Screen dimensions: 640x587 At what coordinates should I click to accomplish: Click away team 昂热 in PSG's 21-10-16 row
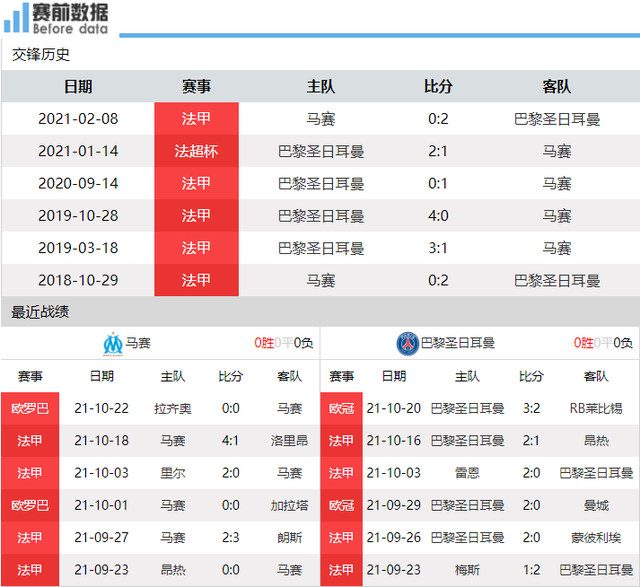tap(596, 441)
